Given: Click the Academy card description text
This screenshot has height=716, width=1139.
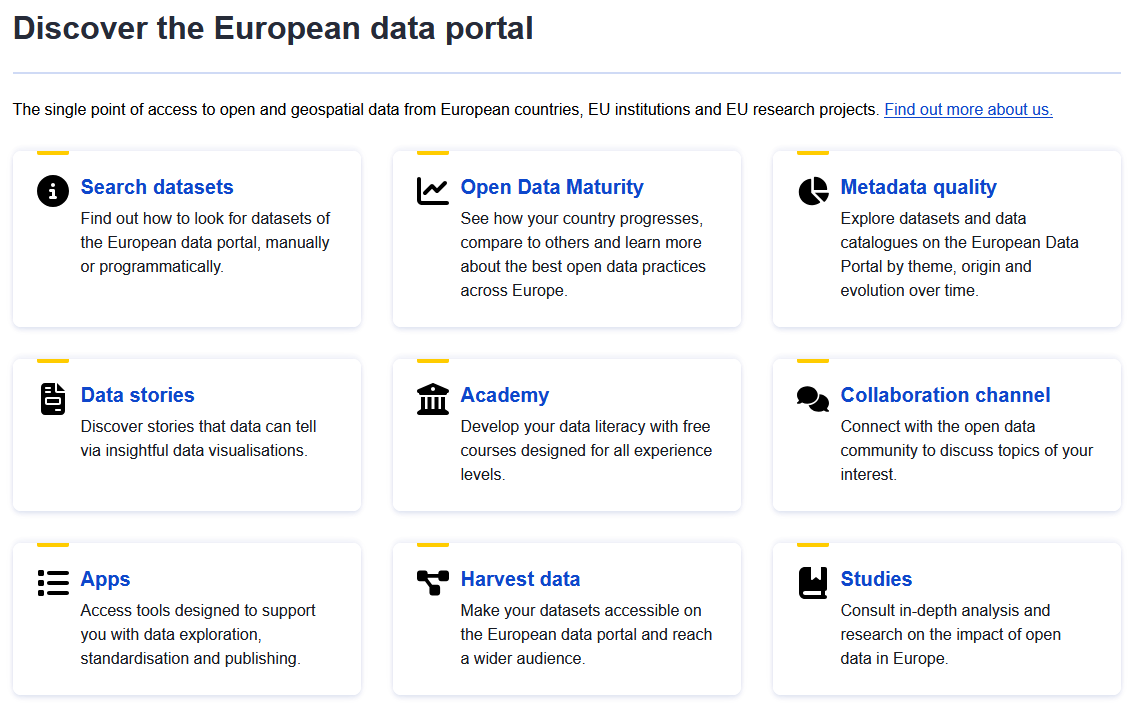Looking at the screenshot, I should click(586, 450).
